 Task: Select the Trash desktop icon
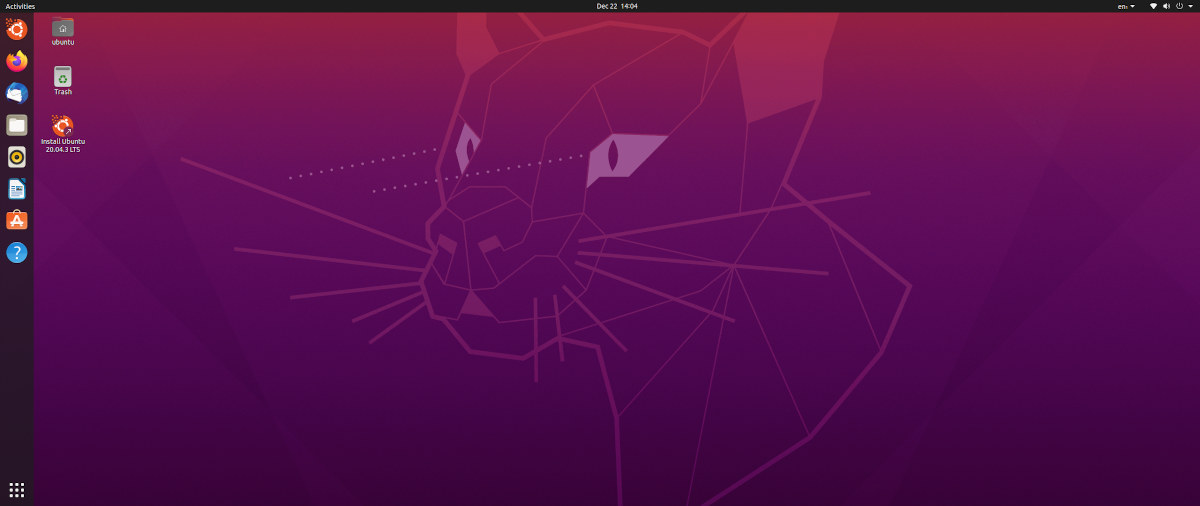(x=63, y=81)
